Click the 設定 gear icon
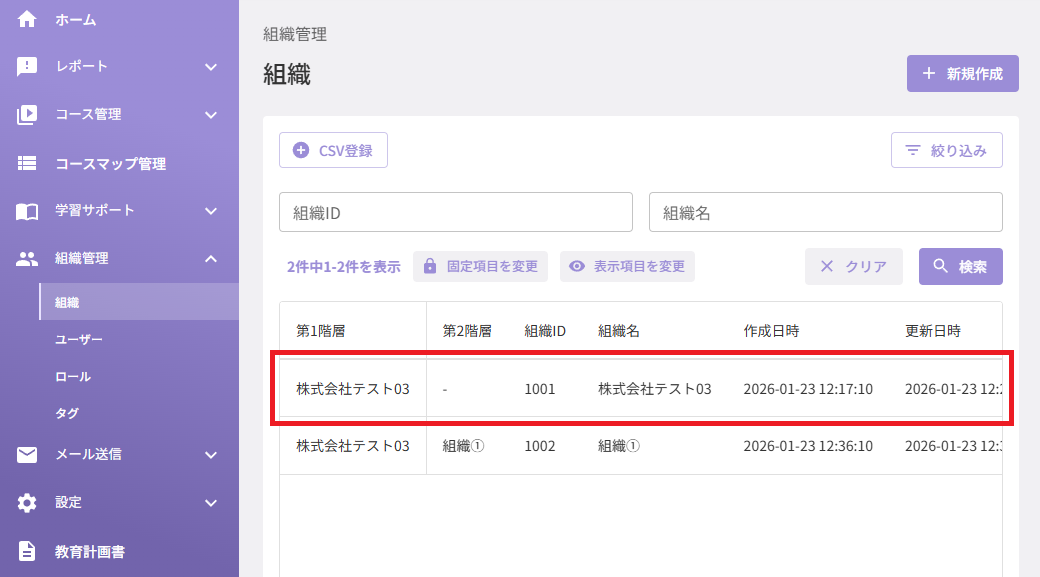The image size is (1040, 577). point(27,503)
